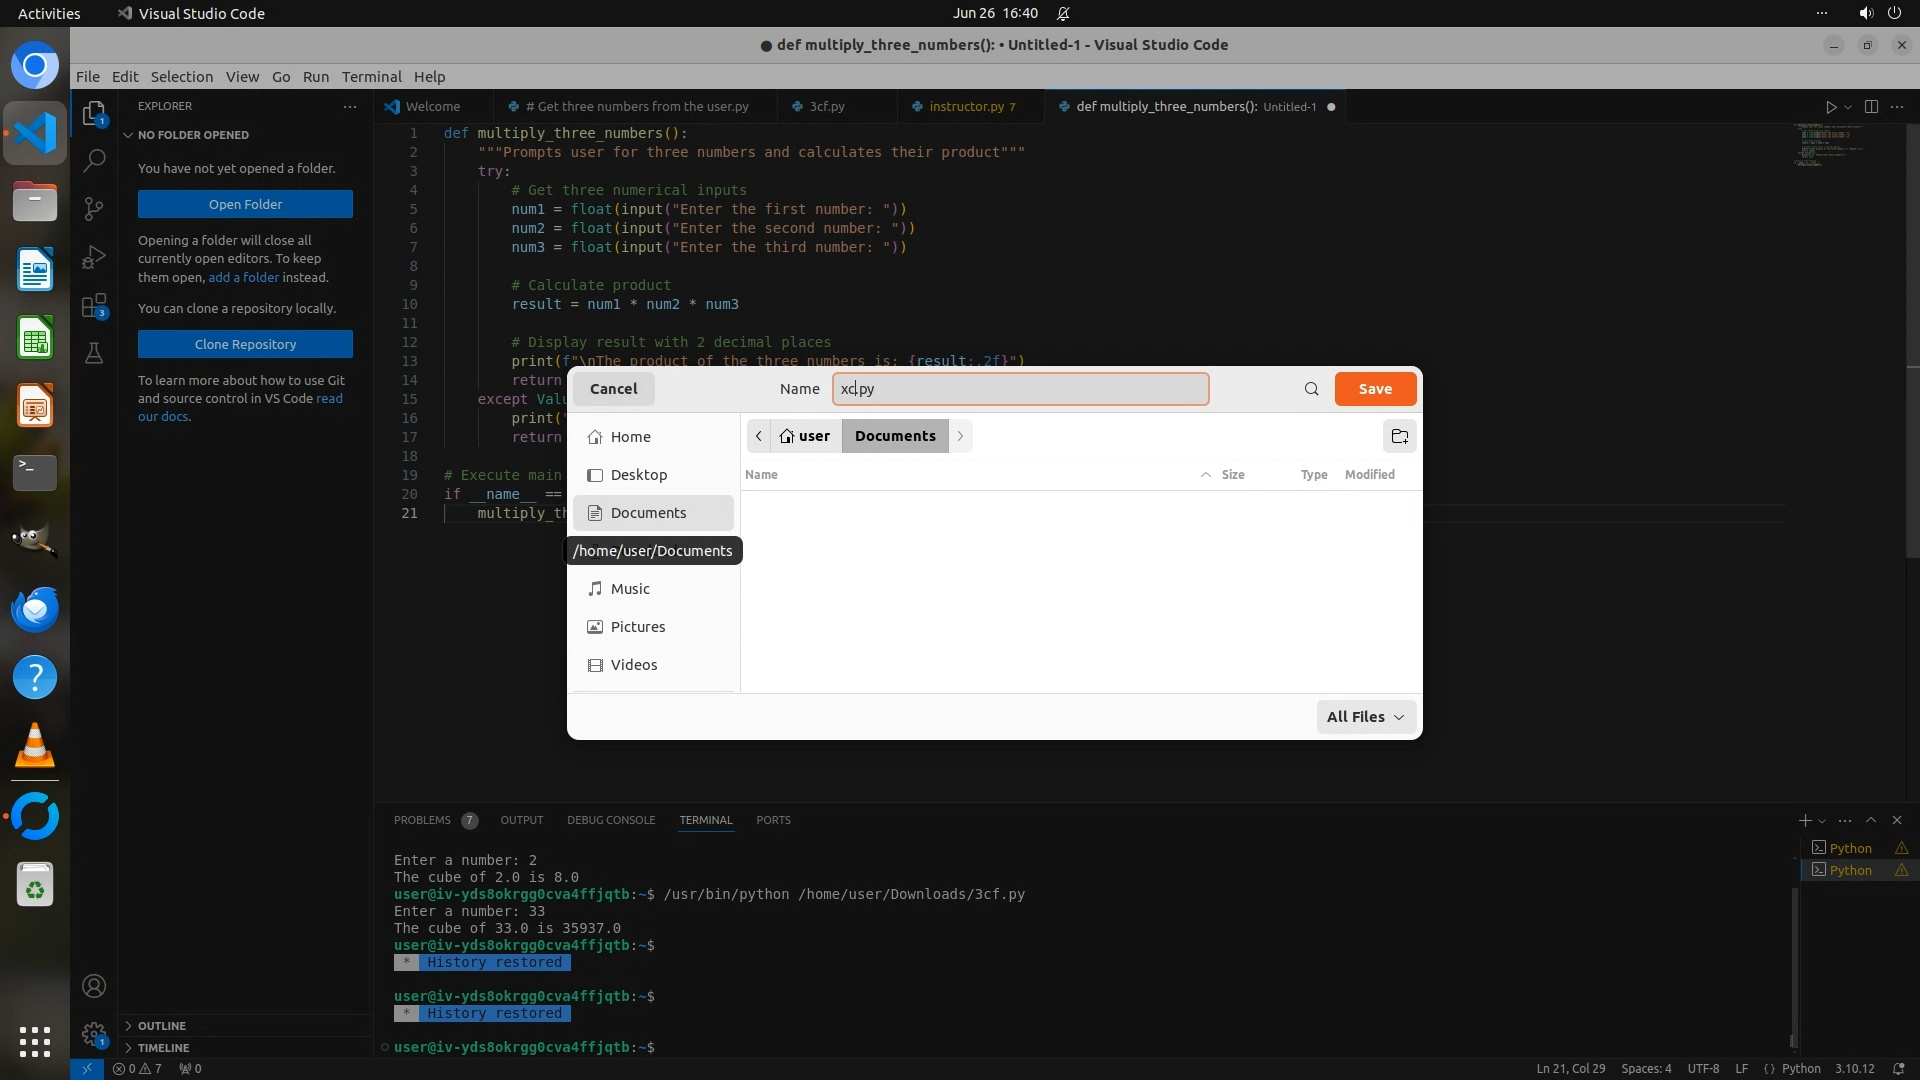
Task: Open Run and Debug view icon
Action: pyautogui.click(x=94, y=257)
